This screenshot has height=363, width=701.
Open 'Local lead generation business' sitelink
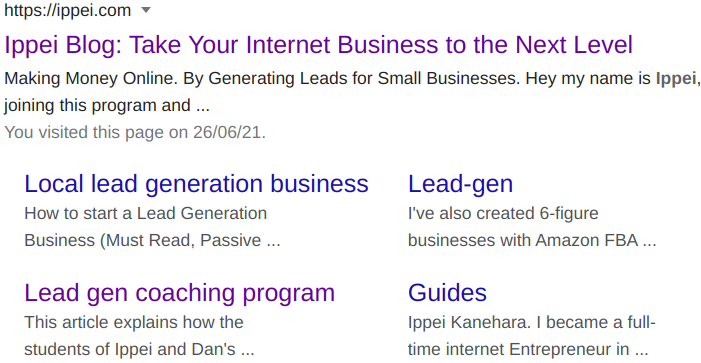pos(196,184)
